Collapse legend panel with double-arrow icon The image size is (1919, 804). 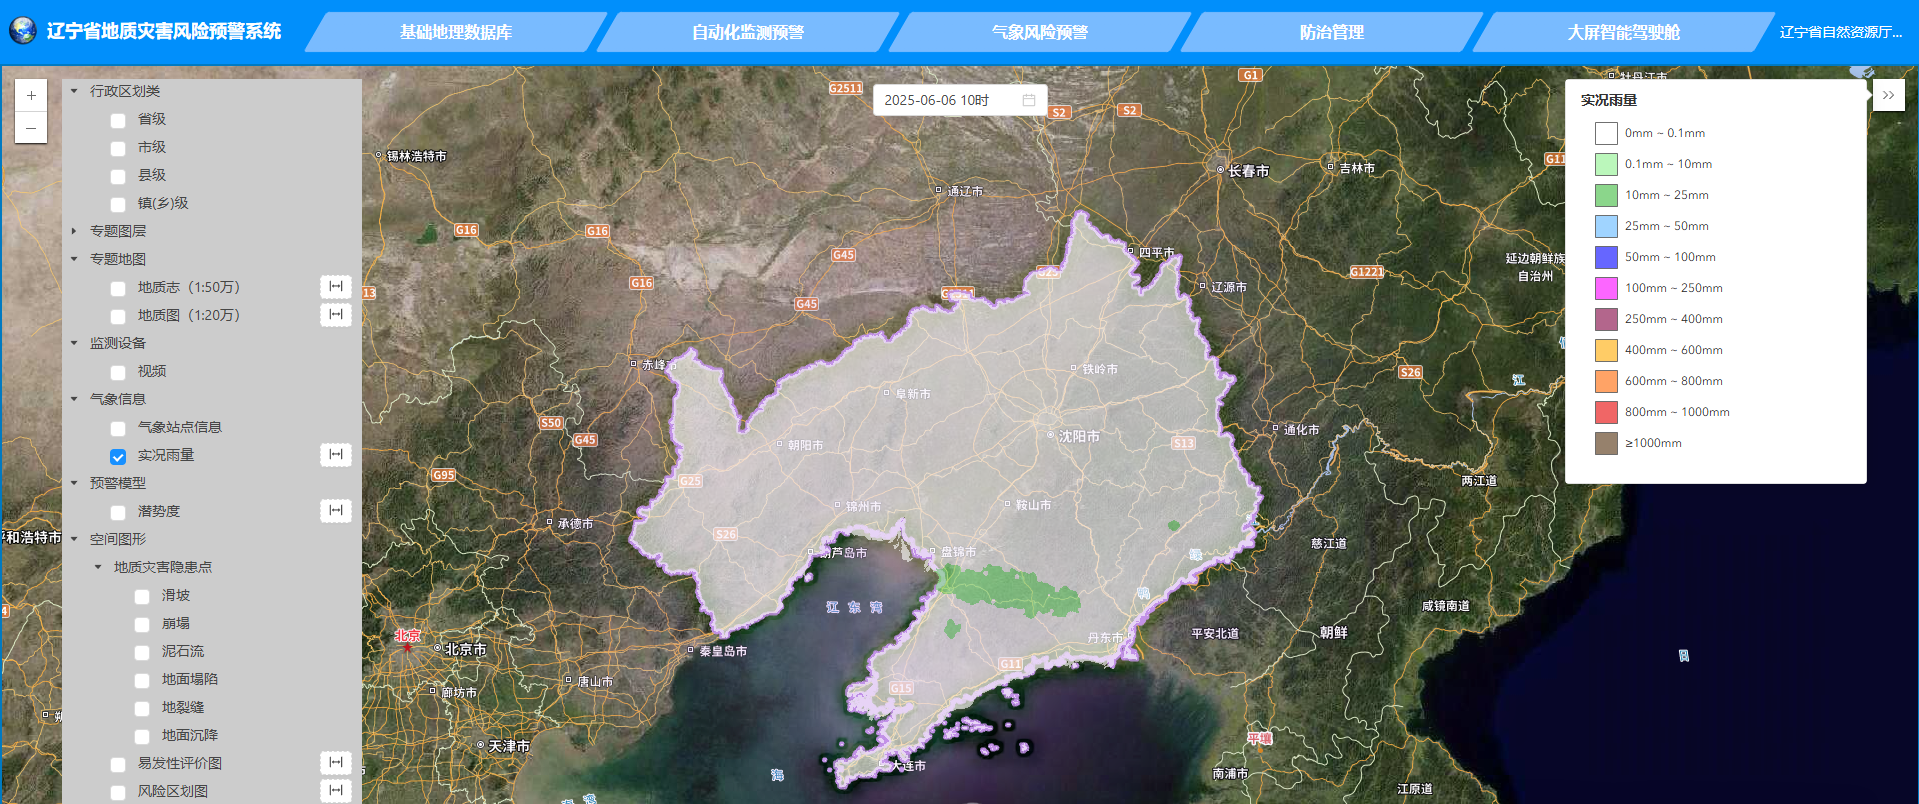(x=1888, y=95)
